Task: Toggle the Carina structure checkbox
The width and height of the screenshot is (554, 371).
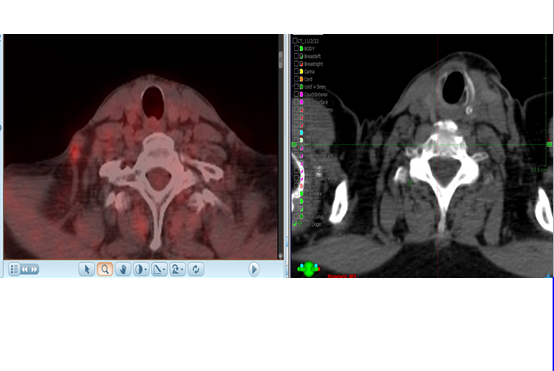Action: tap(296, 71)
